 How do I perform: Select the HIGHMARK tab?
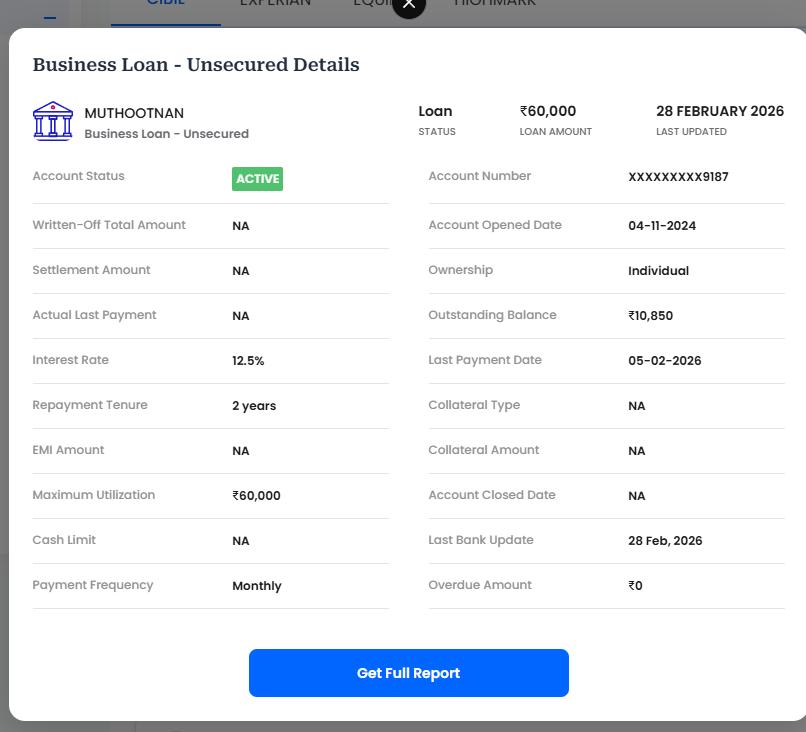tap(495, 4)
